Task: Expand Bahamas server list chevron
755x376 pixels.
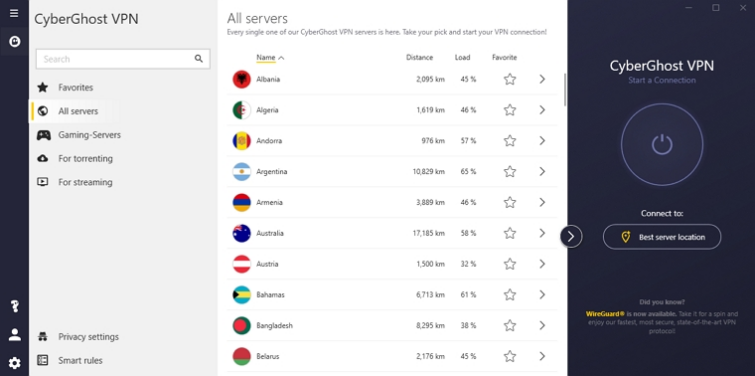Action: point(542,295)
